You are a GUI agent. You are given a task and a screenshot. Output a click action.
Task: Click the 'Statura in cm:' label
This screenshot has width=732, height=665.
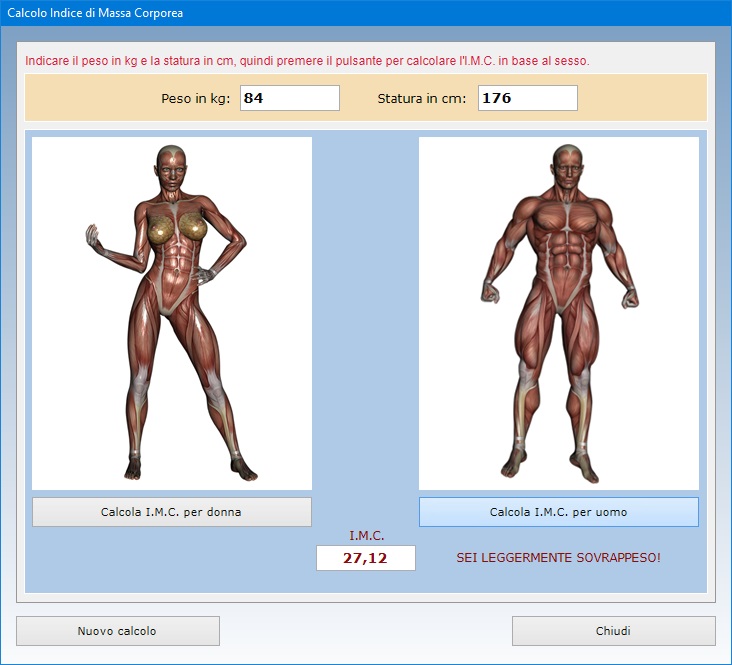pyautogui.click(x=422, y=99)
